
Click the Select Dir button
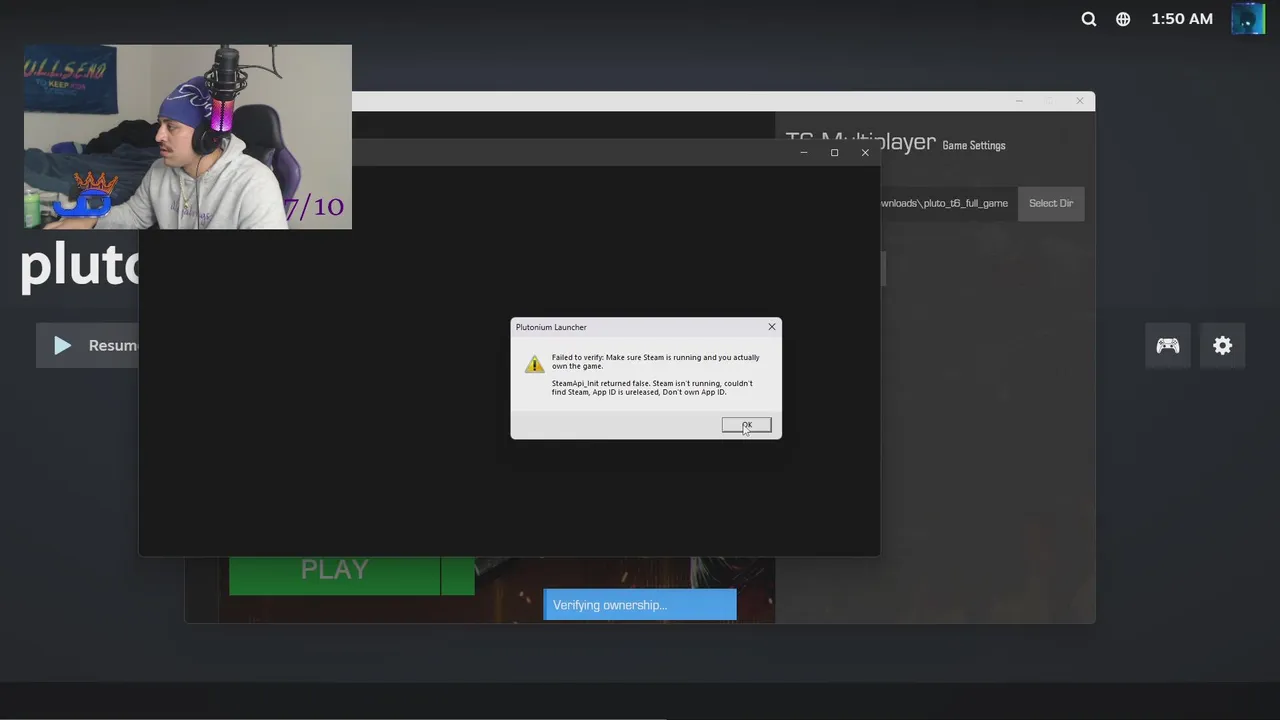tap(1051, 203)
